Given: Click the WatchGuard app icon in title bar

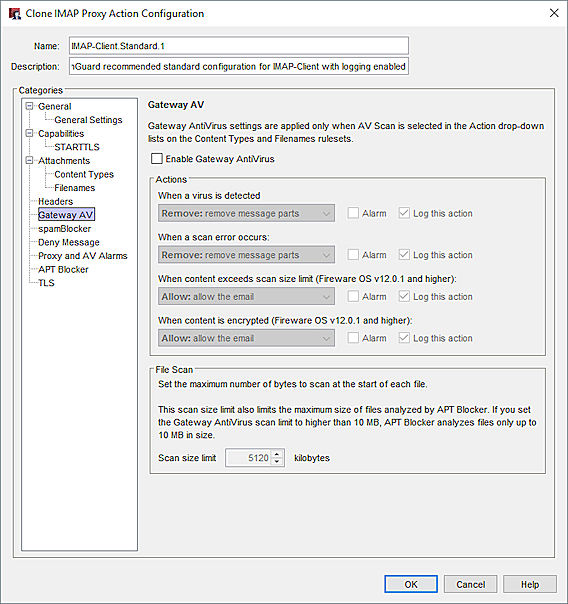Looking at the screenshot, I should (15, 13).
